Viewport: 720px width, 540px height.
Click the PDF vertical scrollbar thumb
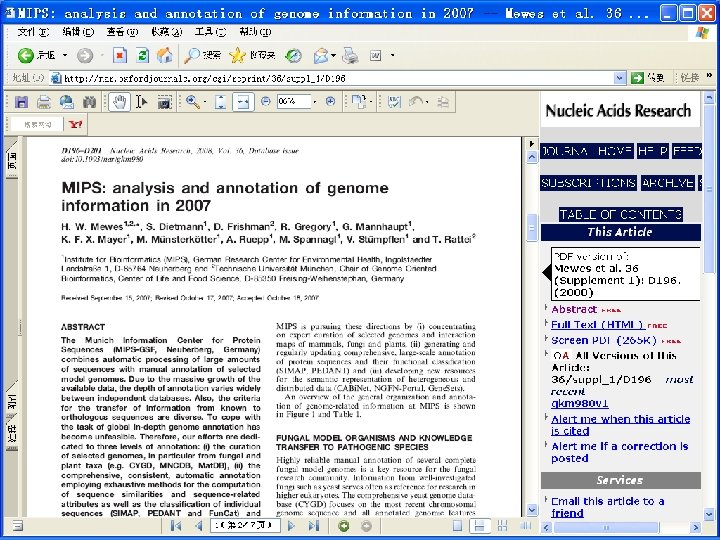[531, 228]
